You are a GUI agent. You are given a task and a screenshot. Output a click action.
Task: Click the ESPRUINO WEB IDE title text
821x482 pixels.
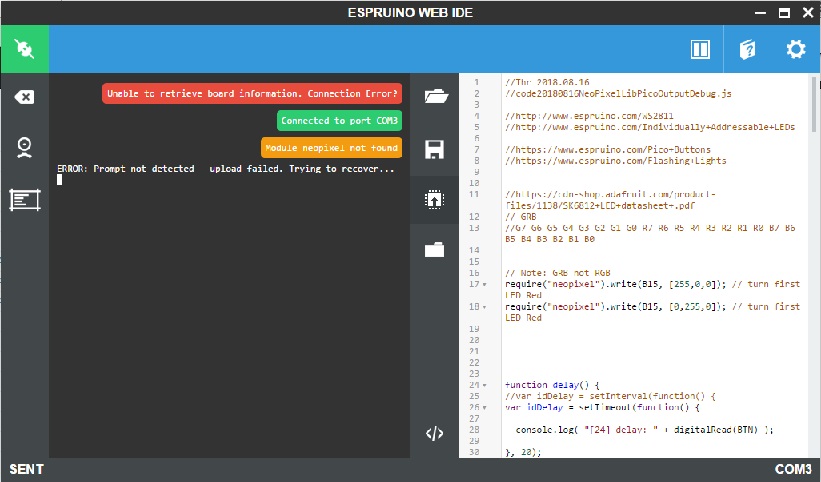tap(410, 13)
